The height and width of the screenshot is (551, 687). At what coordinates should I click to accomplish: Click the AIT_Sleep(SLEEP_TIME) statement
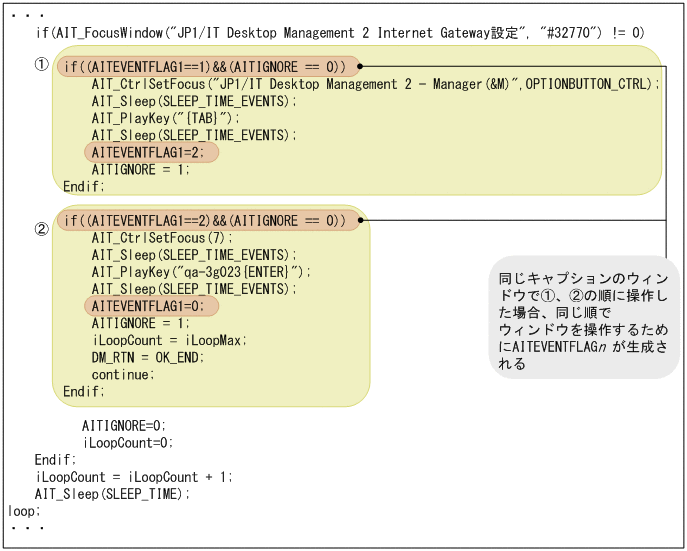pyautogui.click(x=112, y=493)
